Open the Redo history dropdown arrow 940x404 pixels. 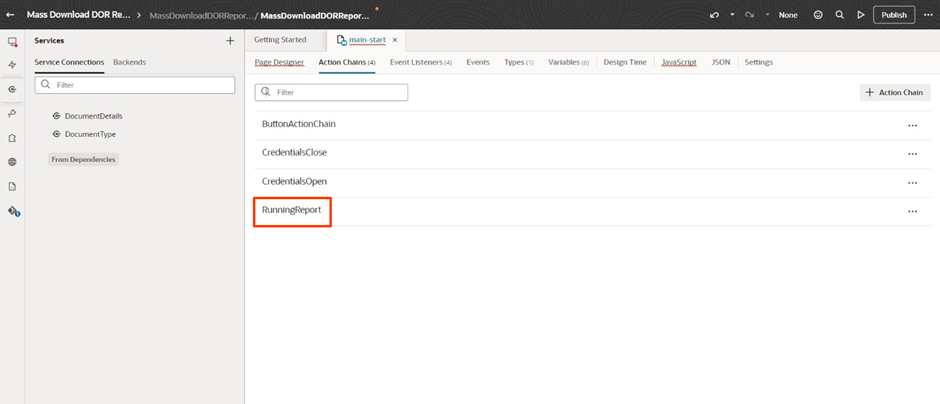click(x=767, y=15)
